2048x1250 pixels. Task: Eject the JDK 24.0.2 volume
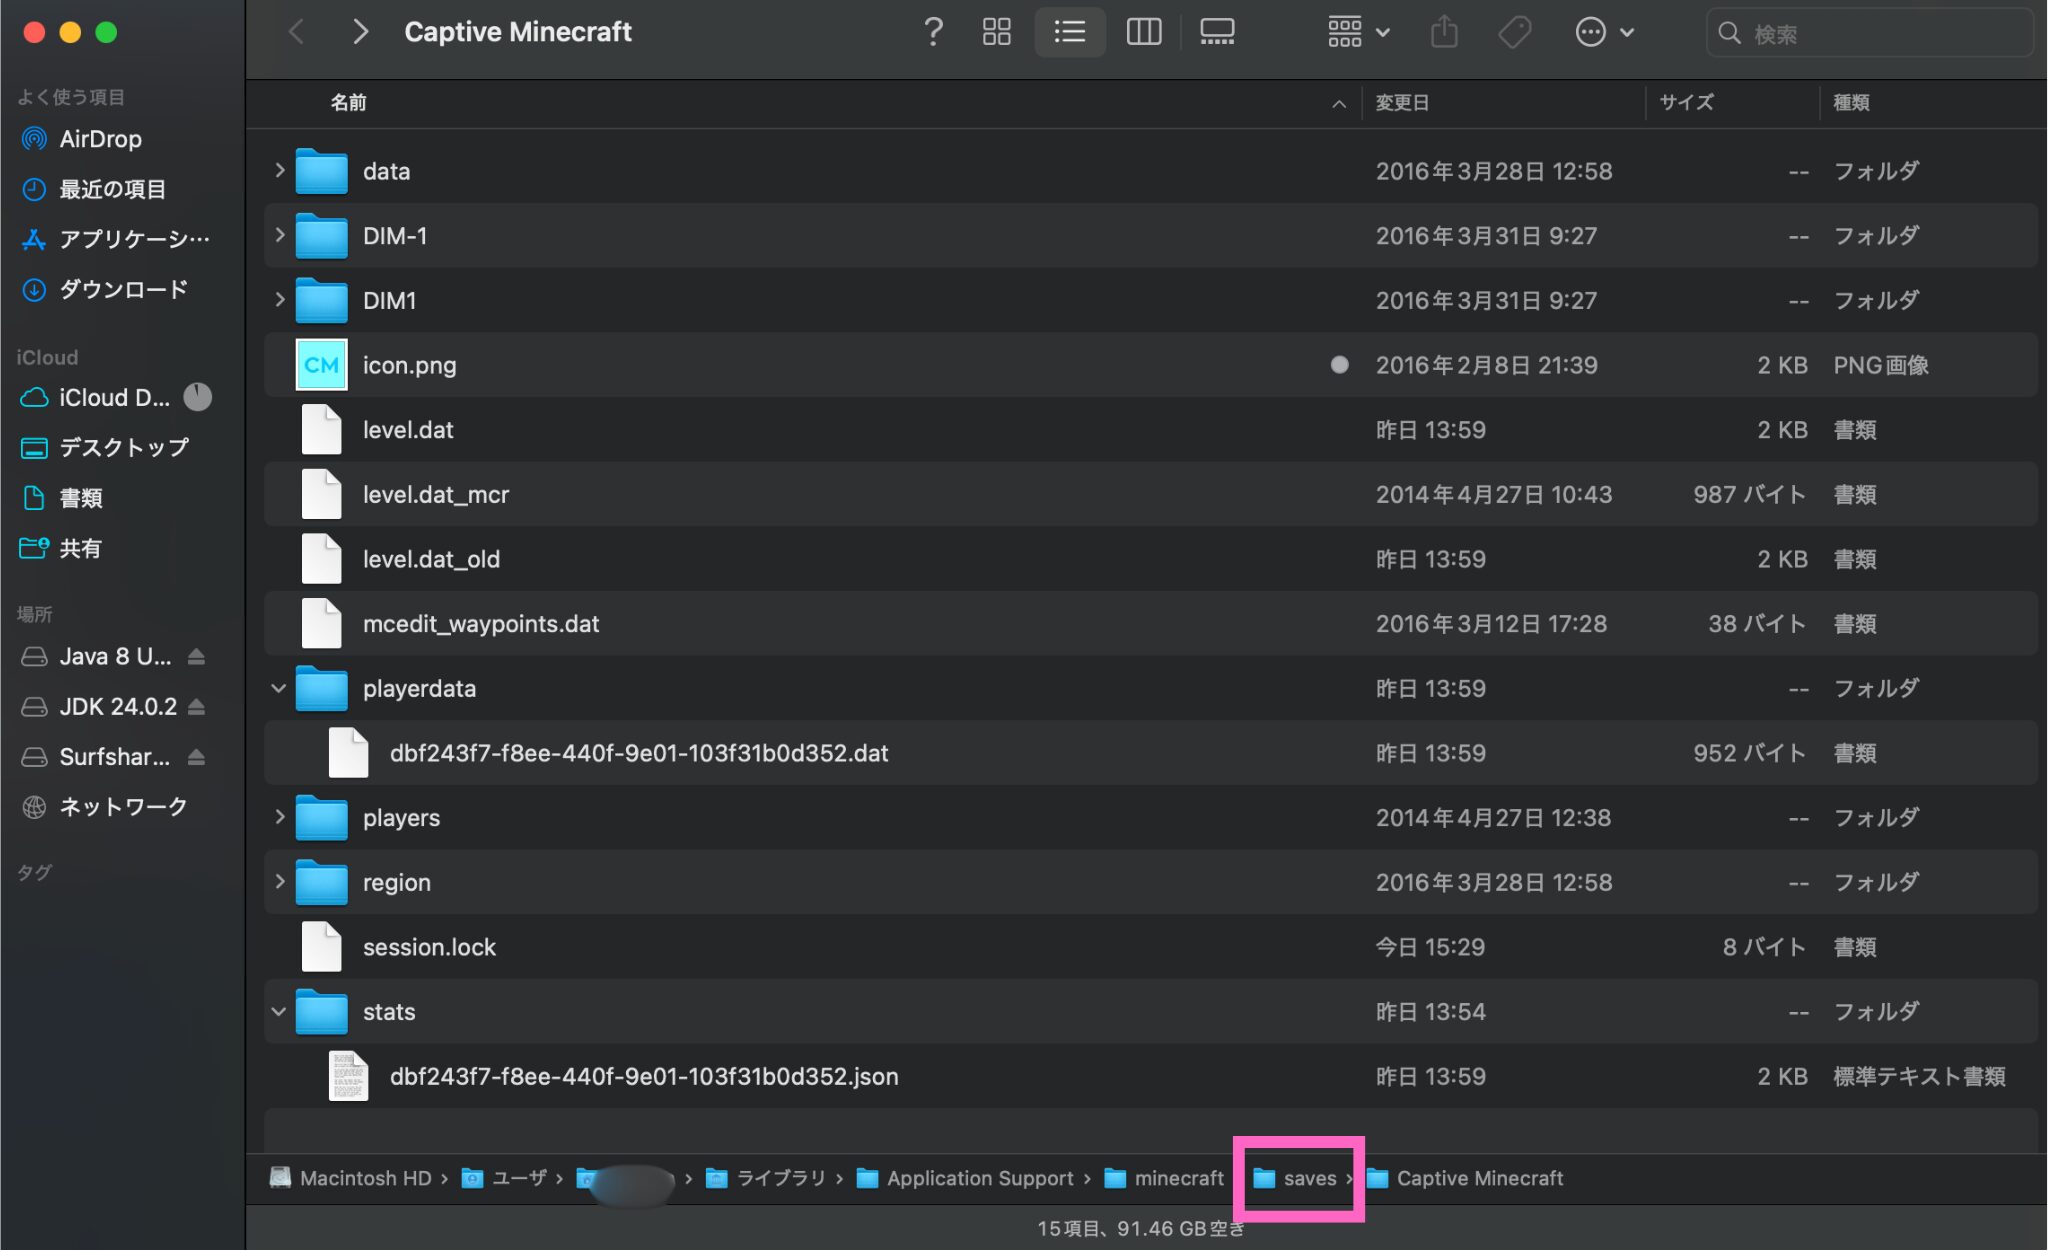197,707
